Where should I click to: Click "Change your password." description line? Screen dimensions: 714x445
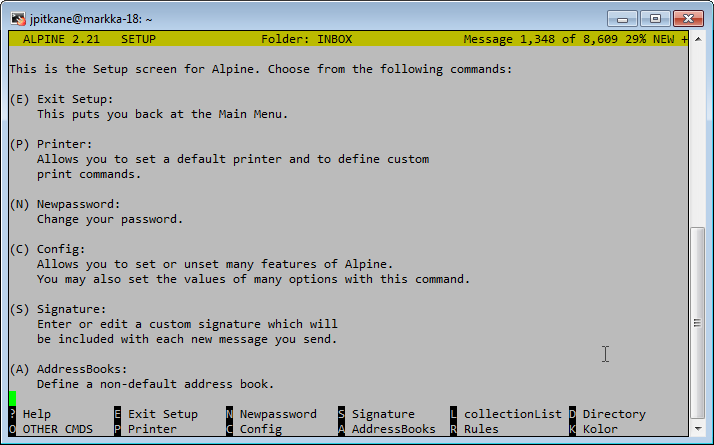coord(110,220)
